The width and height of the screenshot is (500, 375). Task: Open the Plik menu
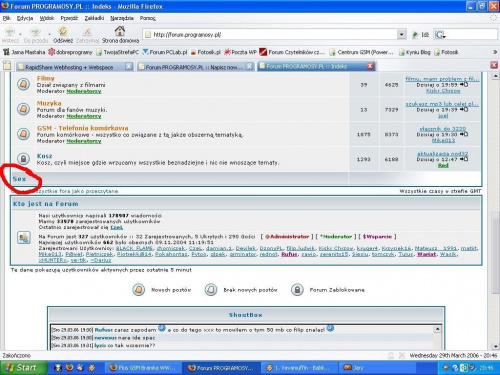(x=7, y=18)
